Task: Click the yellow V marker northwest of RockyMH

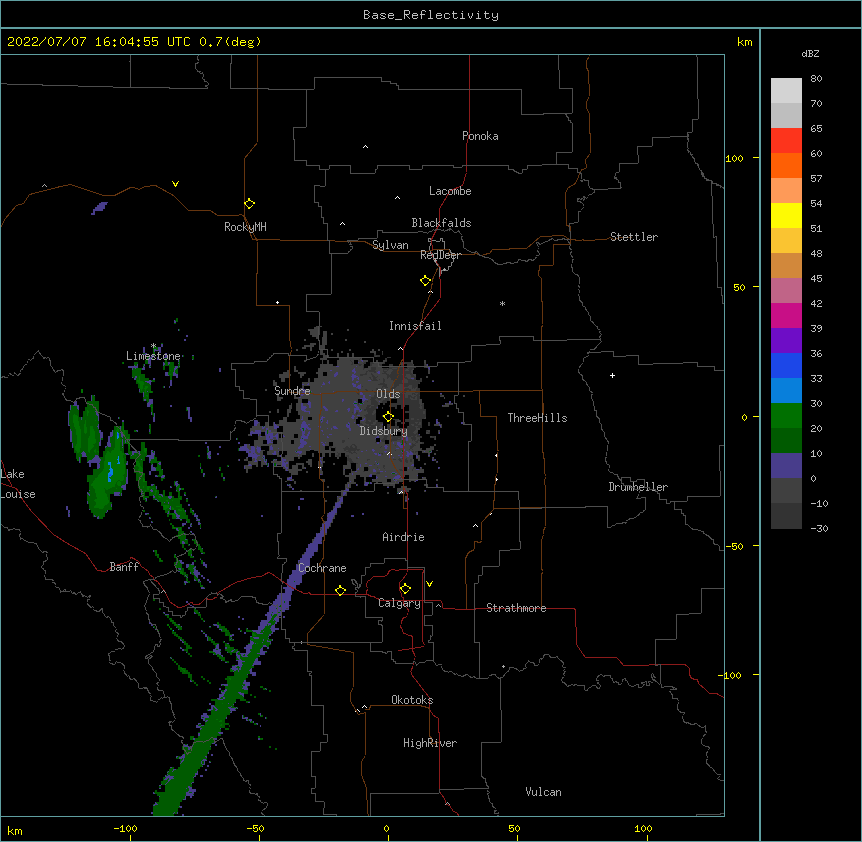Action: [x=175, y=184]
